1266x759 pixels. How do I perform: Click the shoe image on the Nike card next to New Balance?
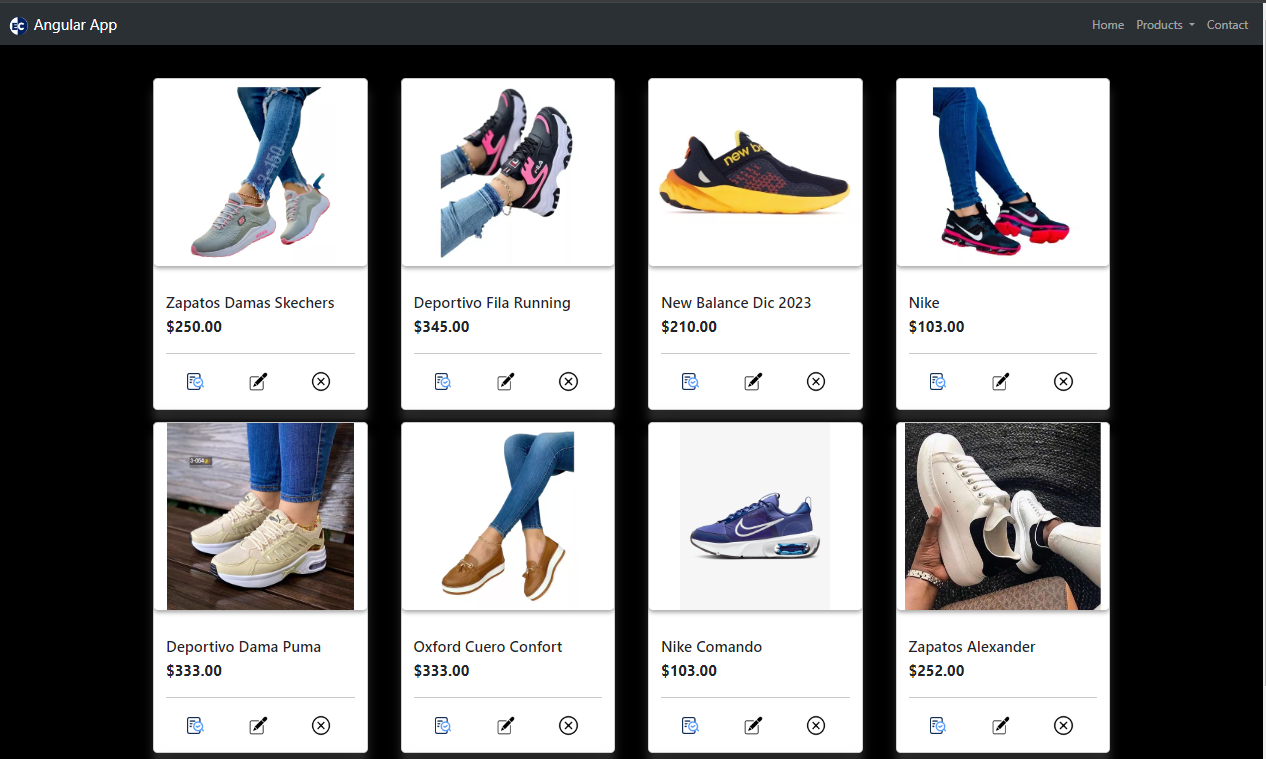[1003, 172]
